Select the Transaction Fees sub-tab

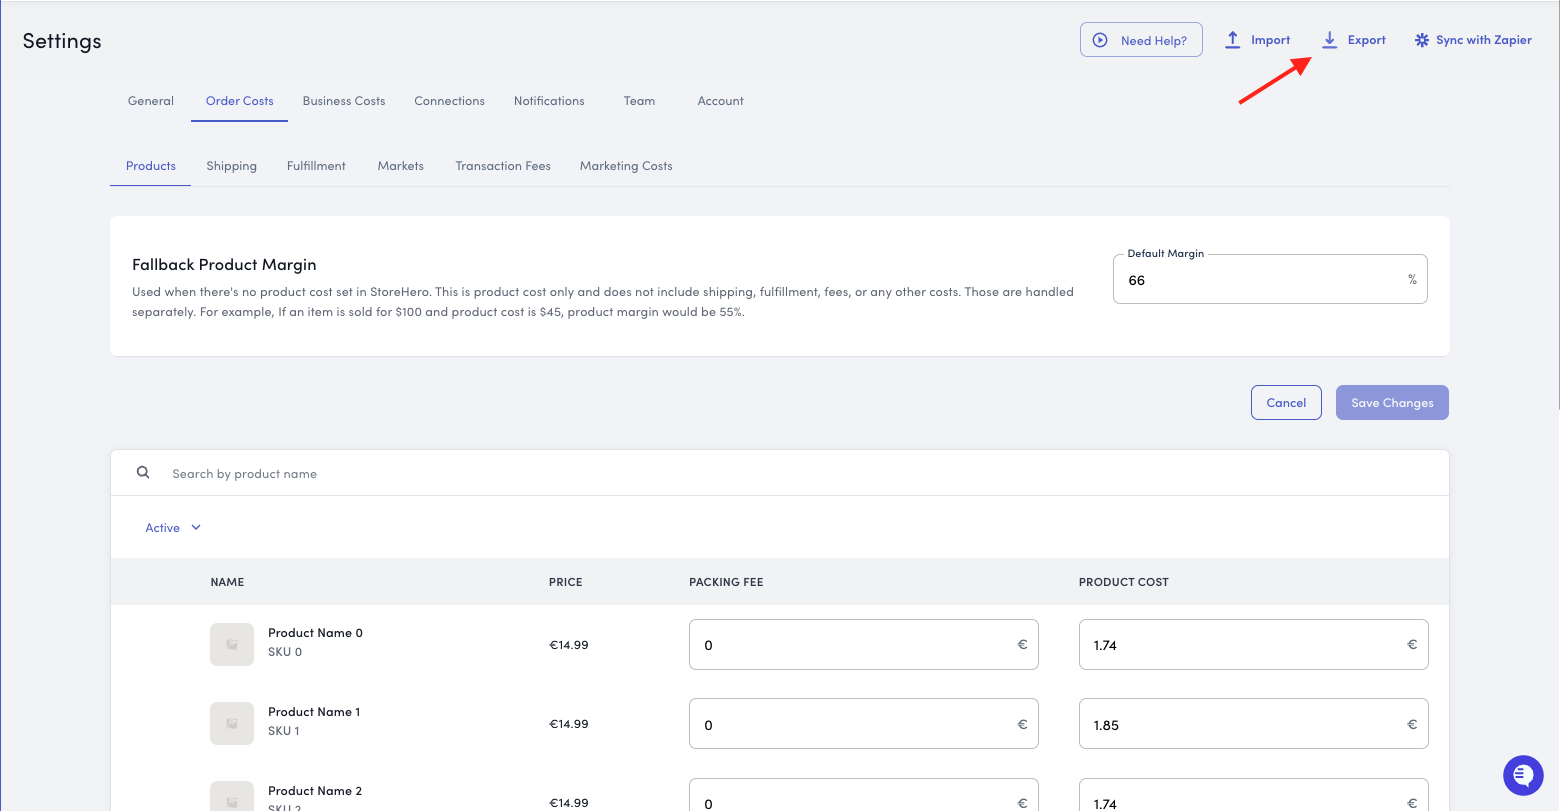pyautogui.click(x=503, y=166)
